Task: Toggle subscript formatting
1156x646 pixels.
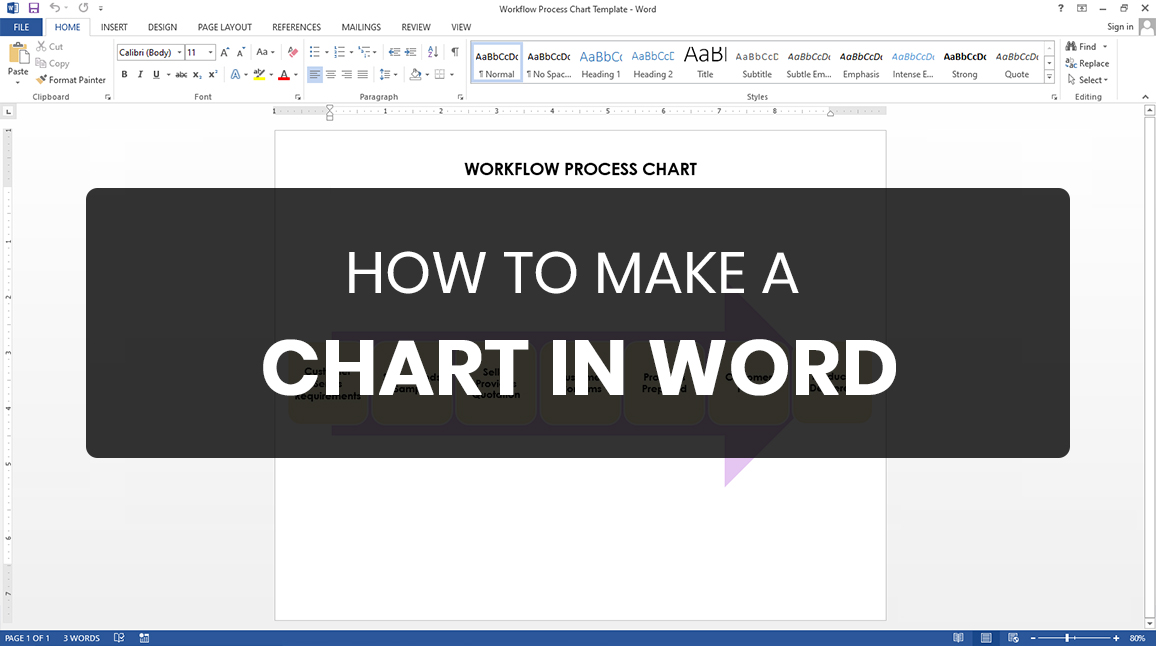Action: 196,74
